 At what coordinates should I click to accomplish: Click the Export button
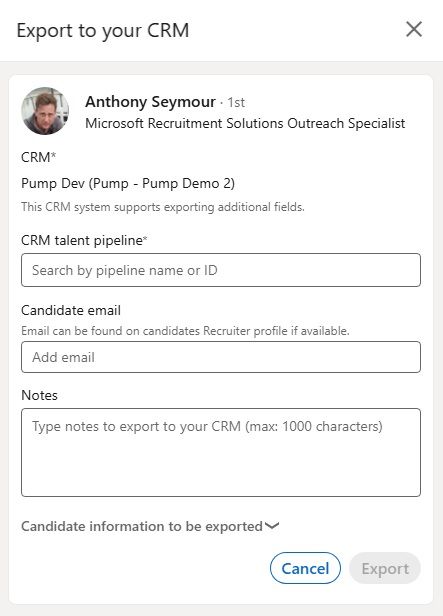(385, 568)
